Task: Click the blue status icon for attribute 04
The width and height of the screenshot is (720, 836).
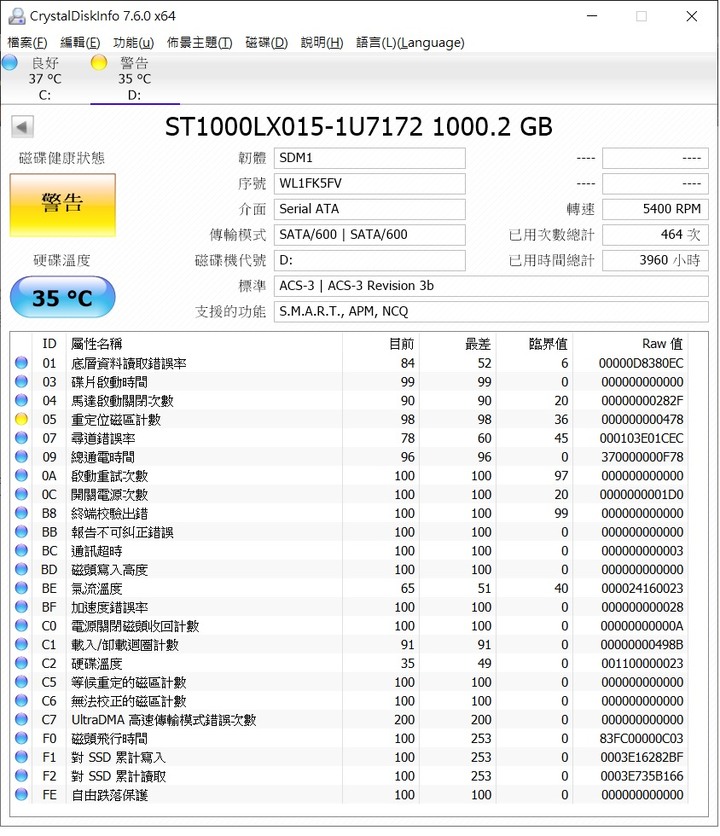Action: (21, 400)
